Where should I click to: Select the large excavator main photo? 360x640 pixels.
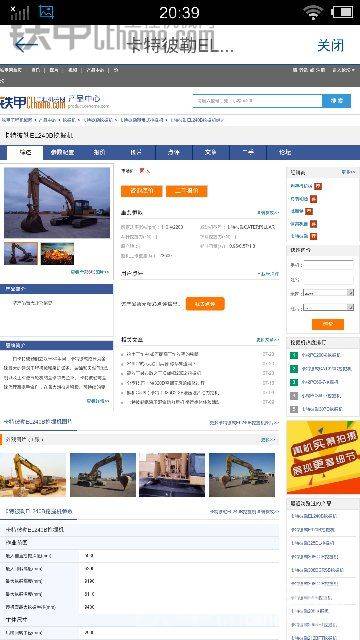(x=57, y=202)
